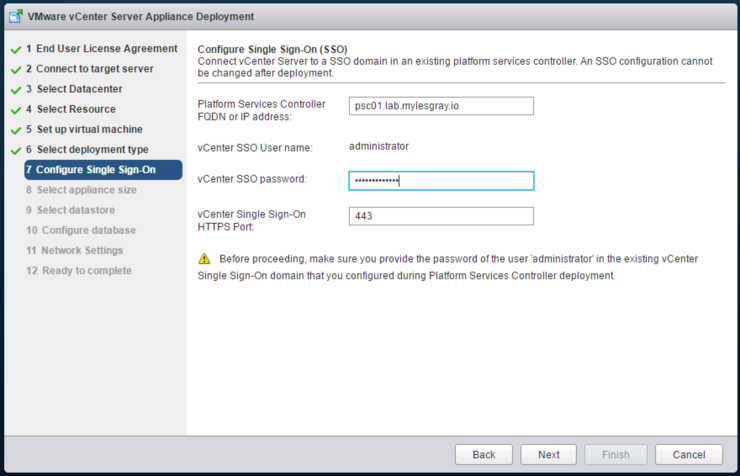The image size is (740, 476).
Task: Click checkmark next to Select Resource
Action: 16,110
